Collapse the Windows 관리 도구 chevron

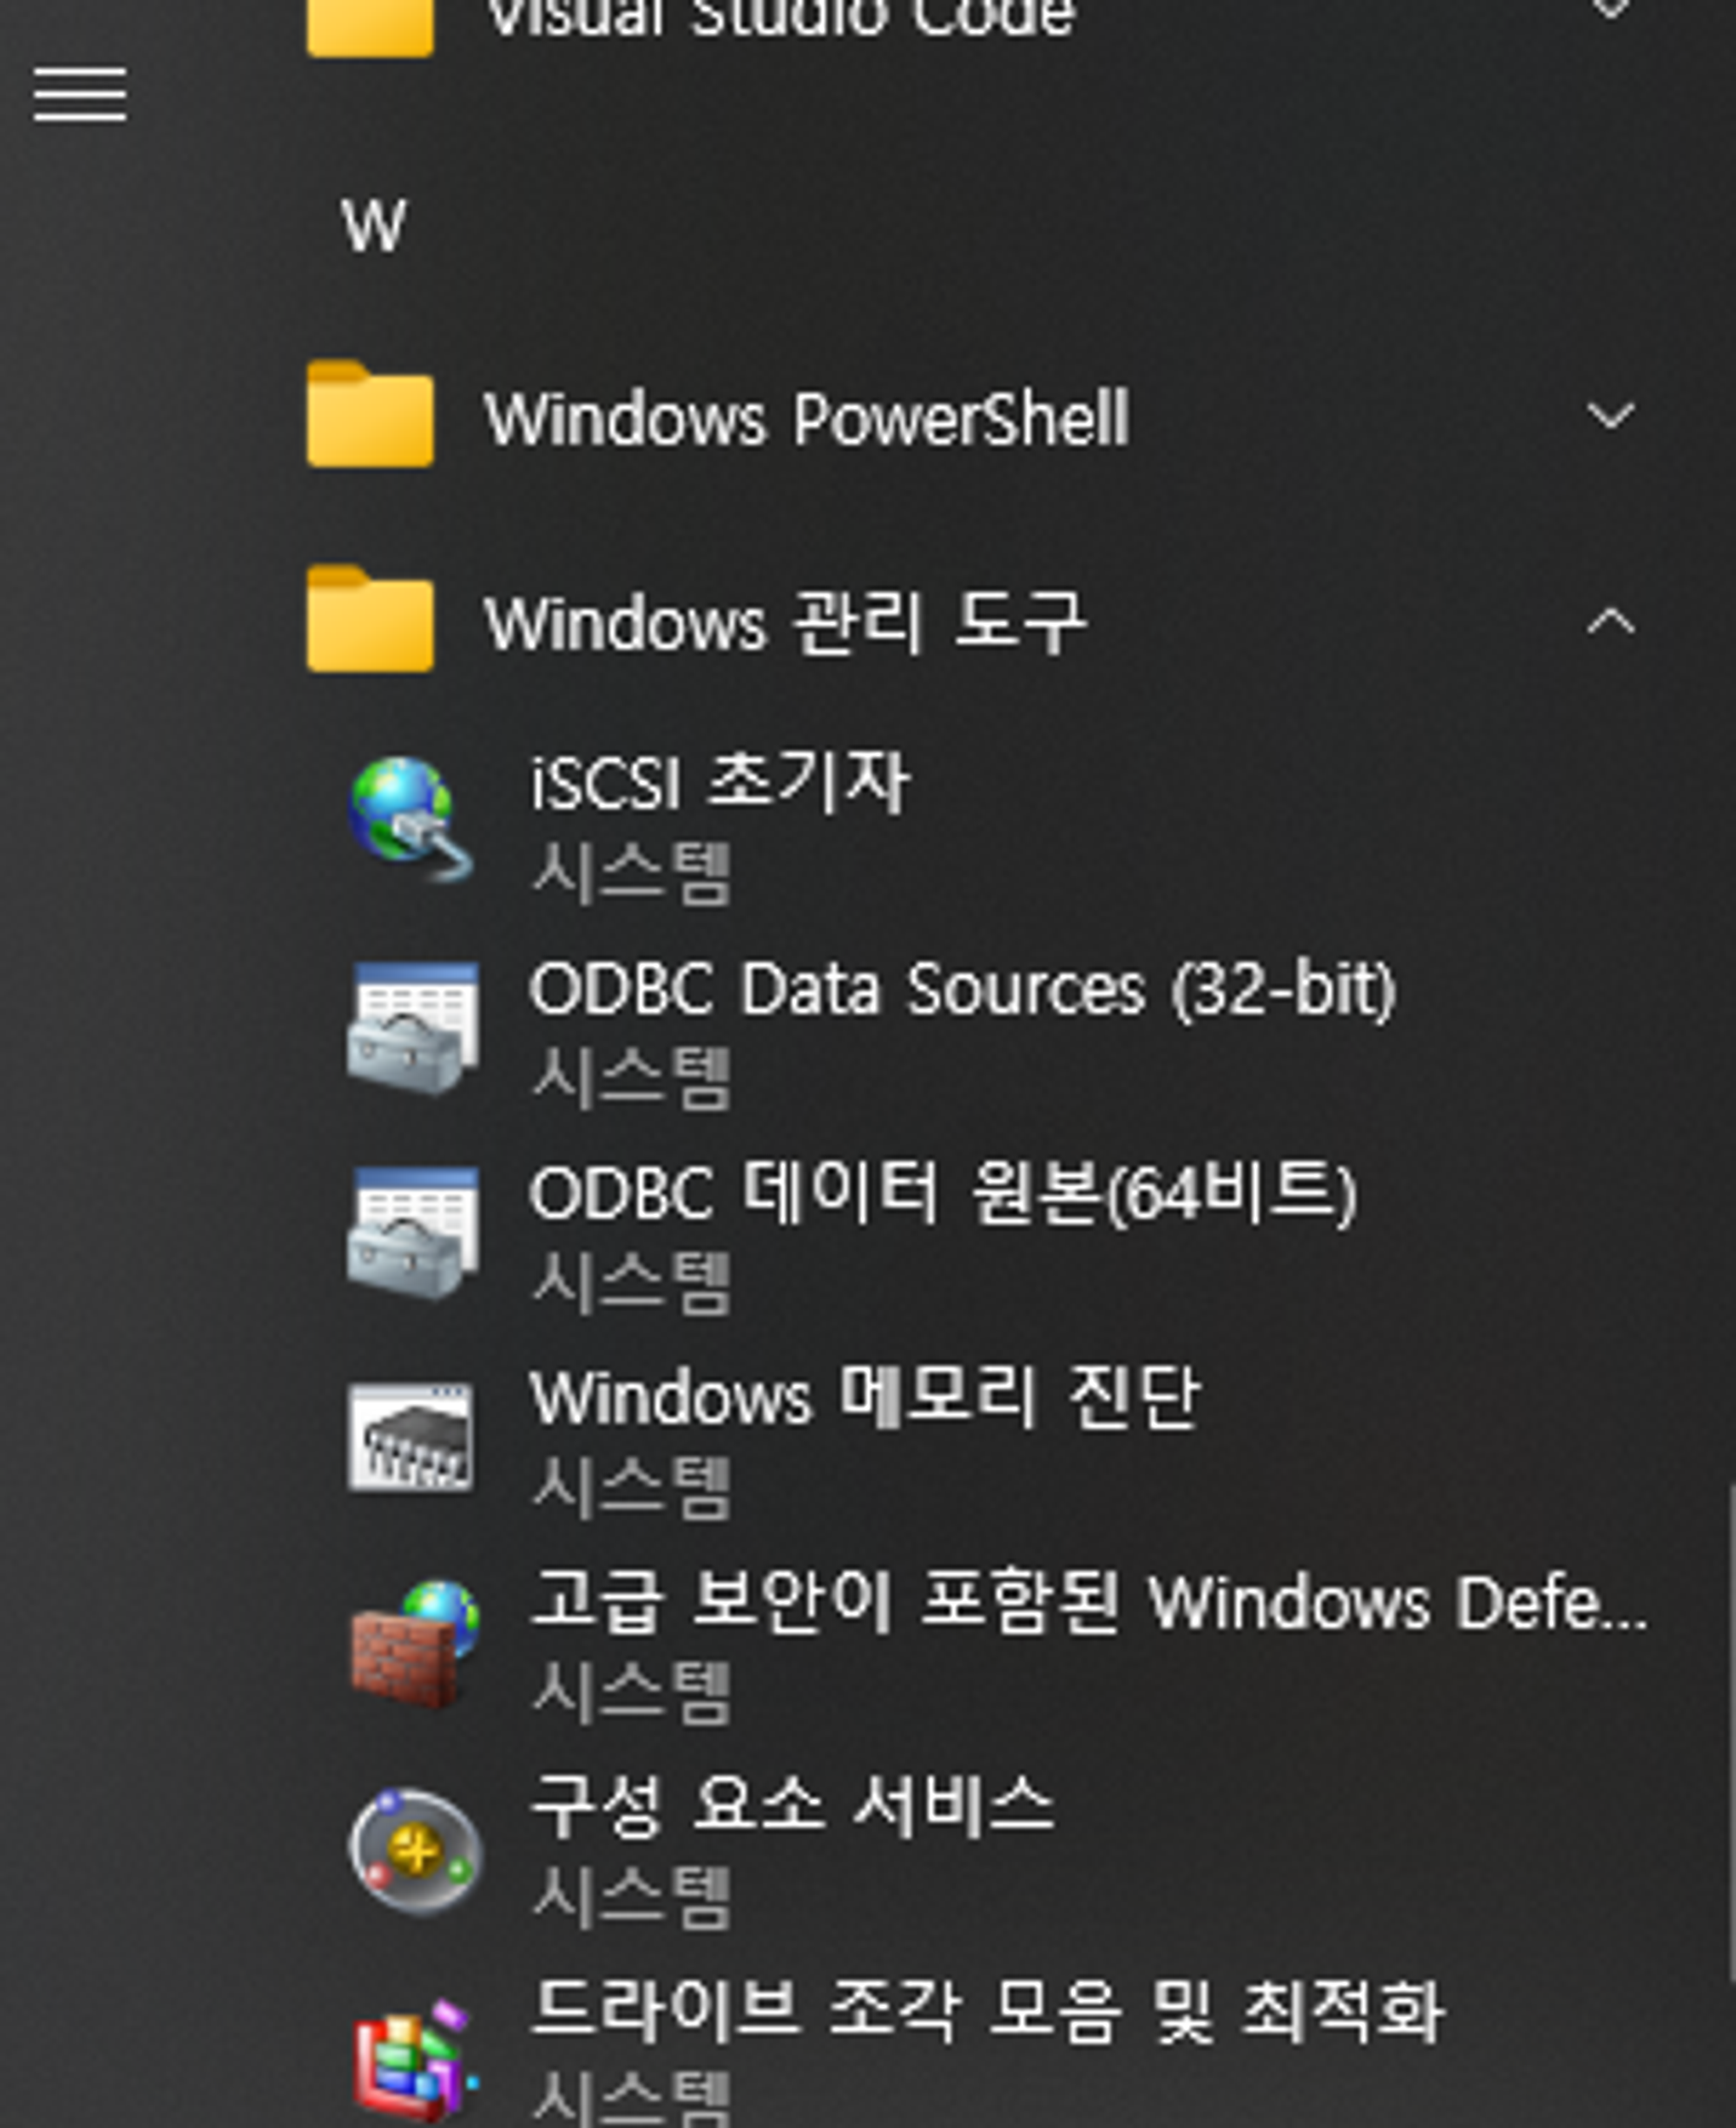pos(1610,622)
